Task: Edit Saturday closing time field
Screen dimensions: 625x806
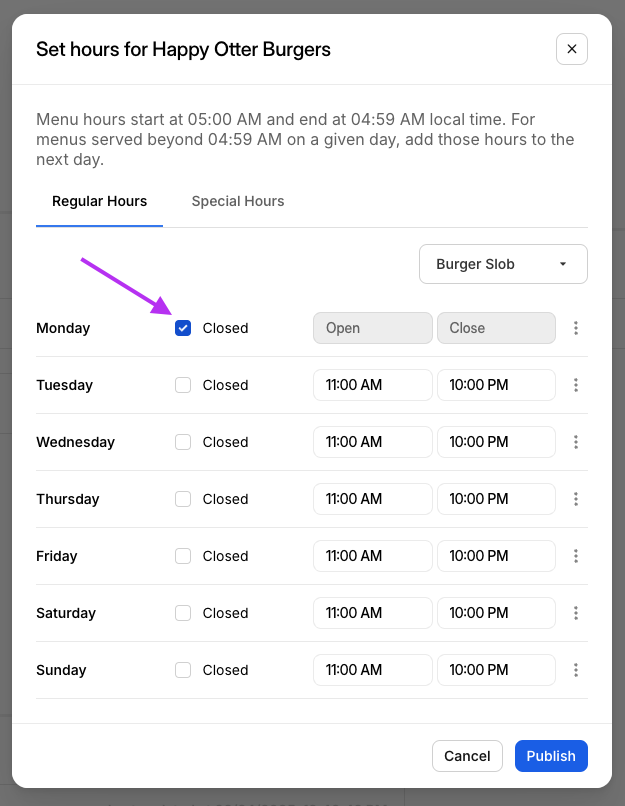Action: tap(496, 613)
